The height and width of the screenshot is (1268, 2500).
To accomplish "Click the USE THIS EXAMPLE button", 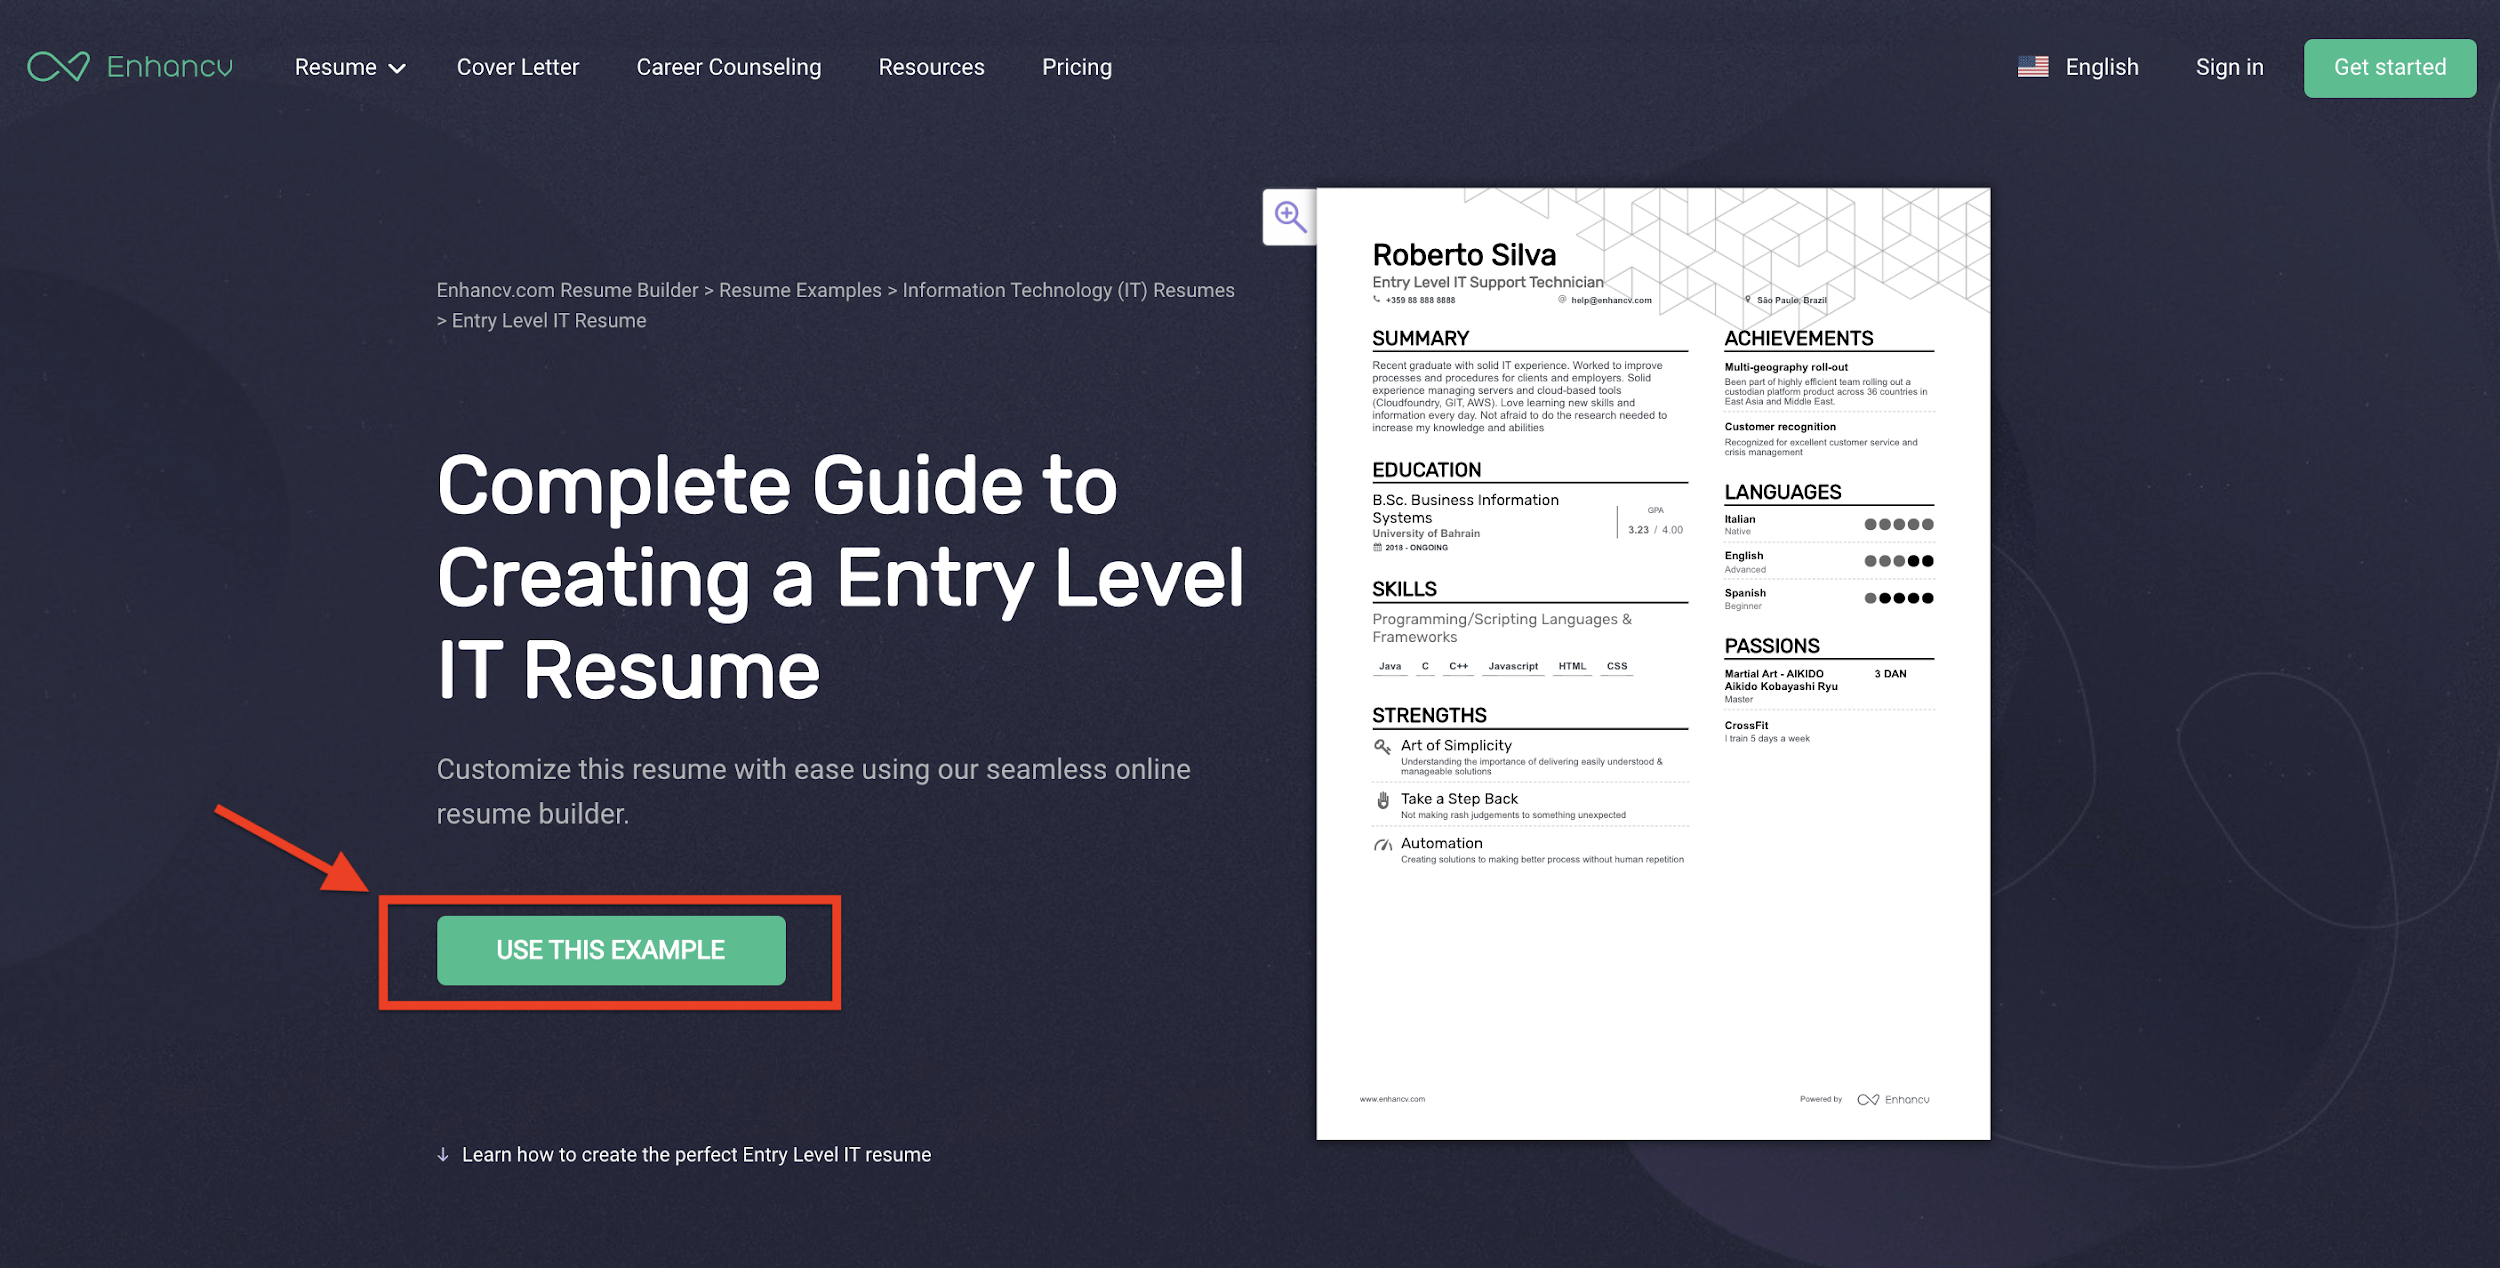I will [x=610, y=949].
